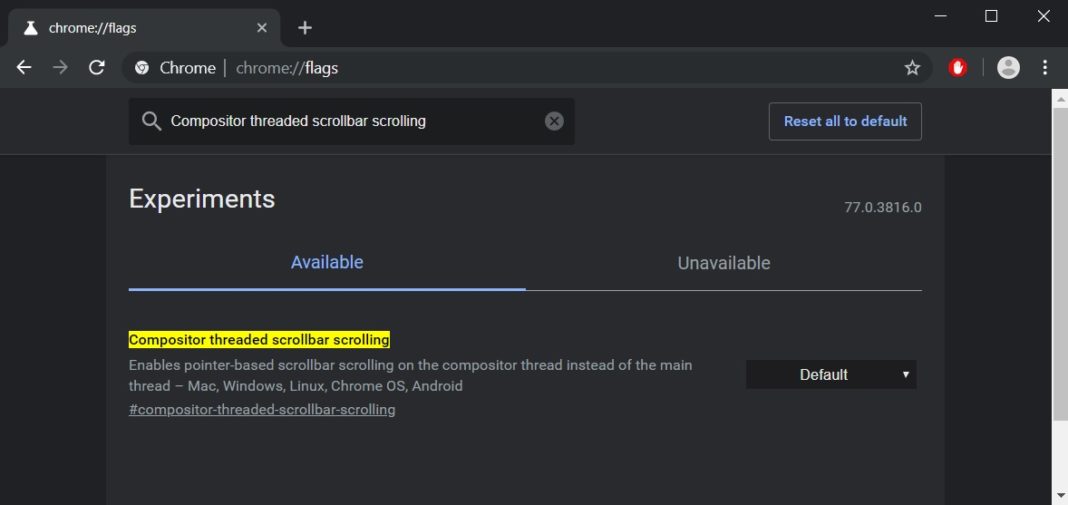Click the scrollbar down arrow
1068x505 pixels.
(x=1060, y=495)
